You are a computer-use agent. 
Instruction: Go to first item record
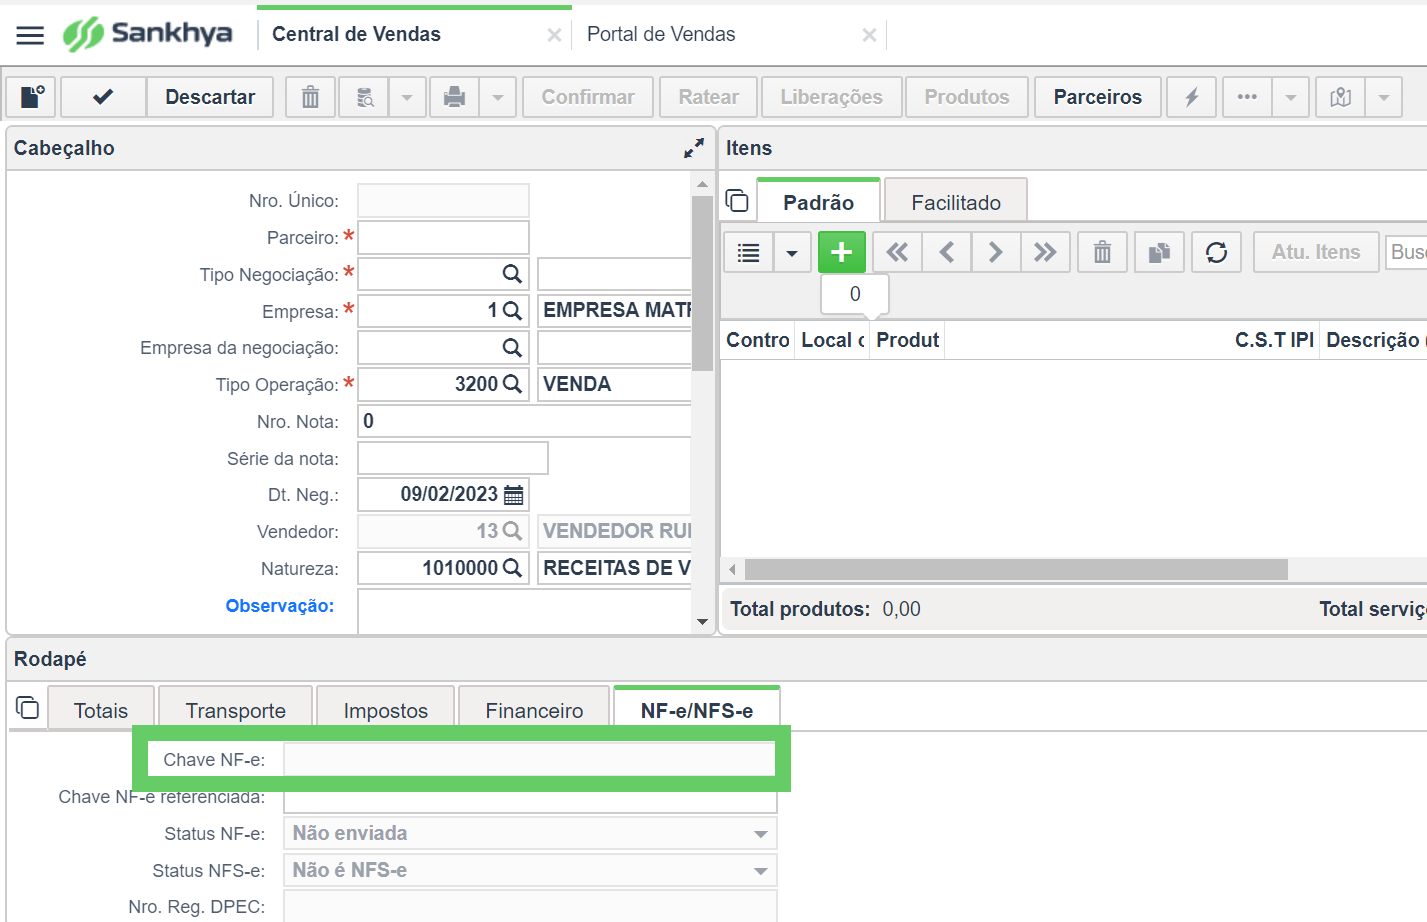[897, 252]
